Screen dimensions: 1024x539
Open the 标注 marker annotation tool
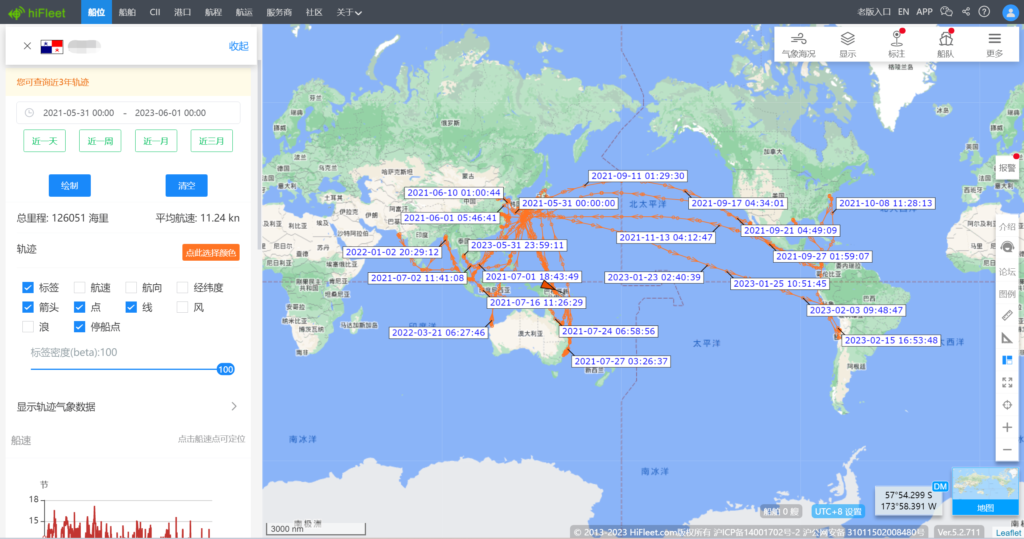(x=897, y=44)
